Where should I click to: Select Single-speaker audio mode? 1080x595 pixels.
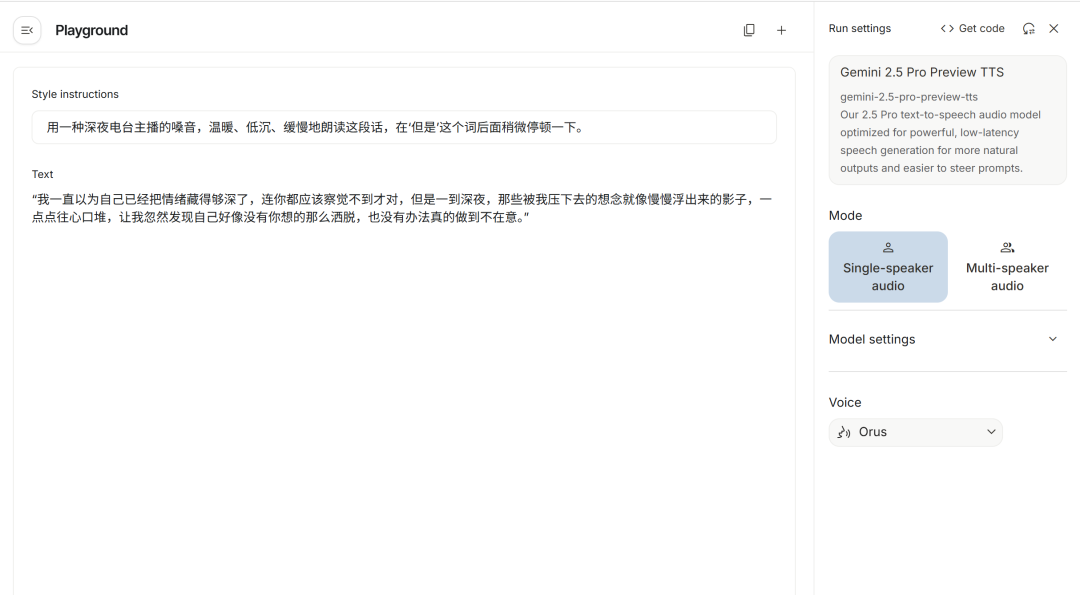click(888, 267)
